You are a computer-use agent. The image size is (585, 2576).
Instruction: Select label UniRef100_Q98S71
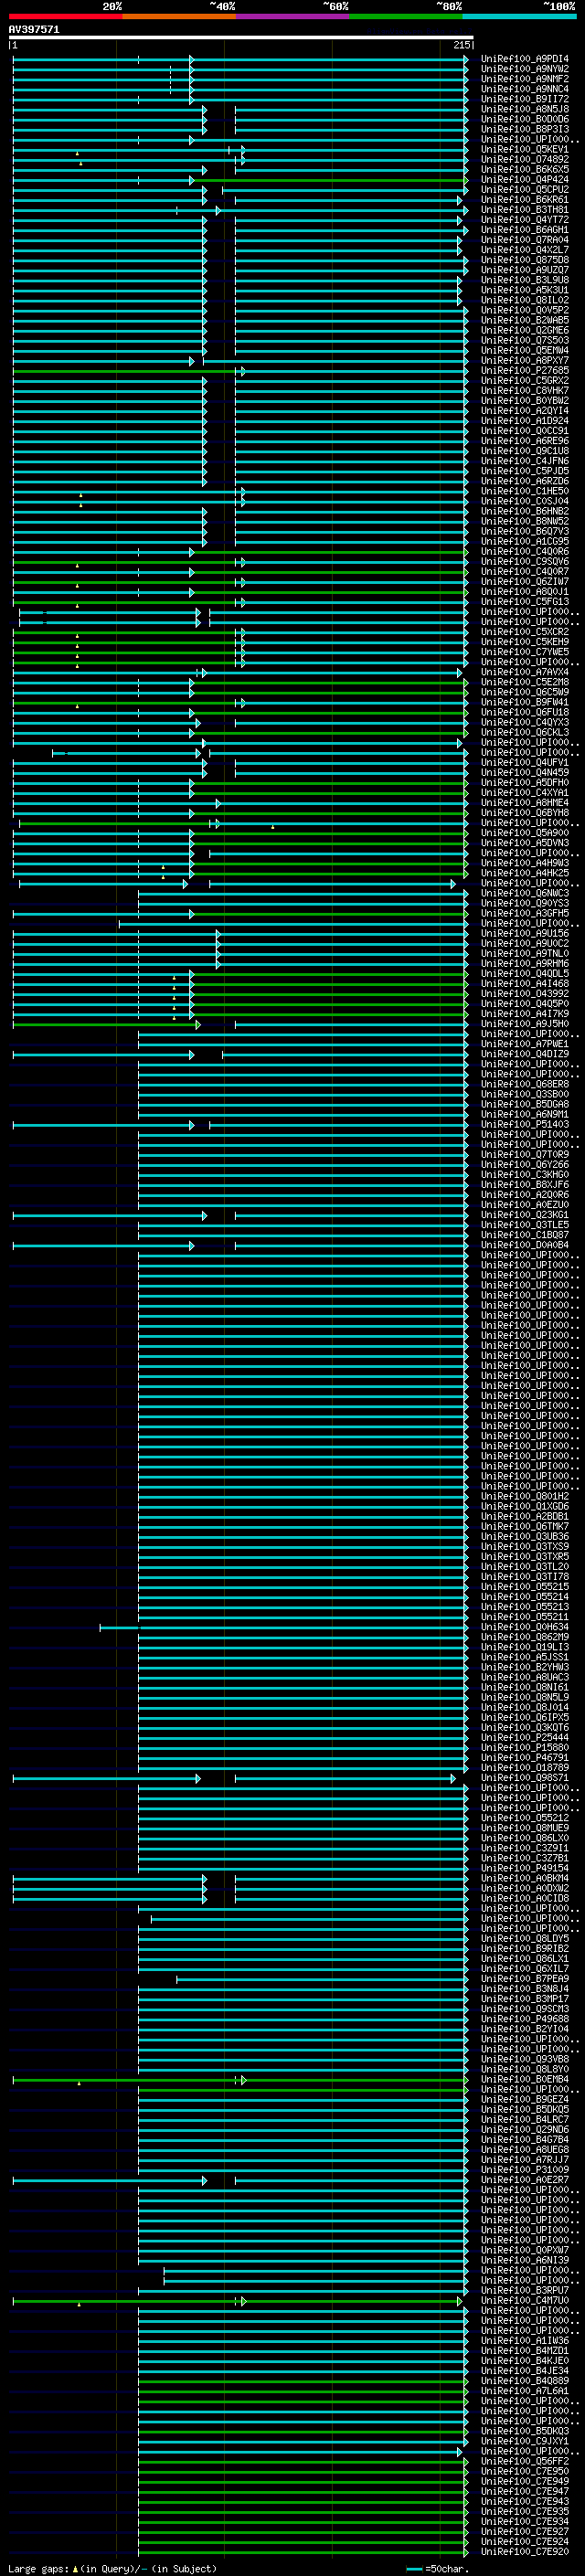tap(524, 1778)
